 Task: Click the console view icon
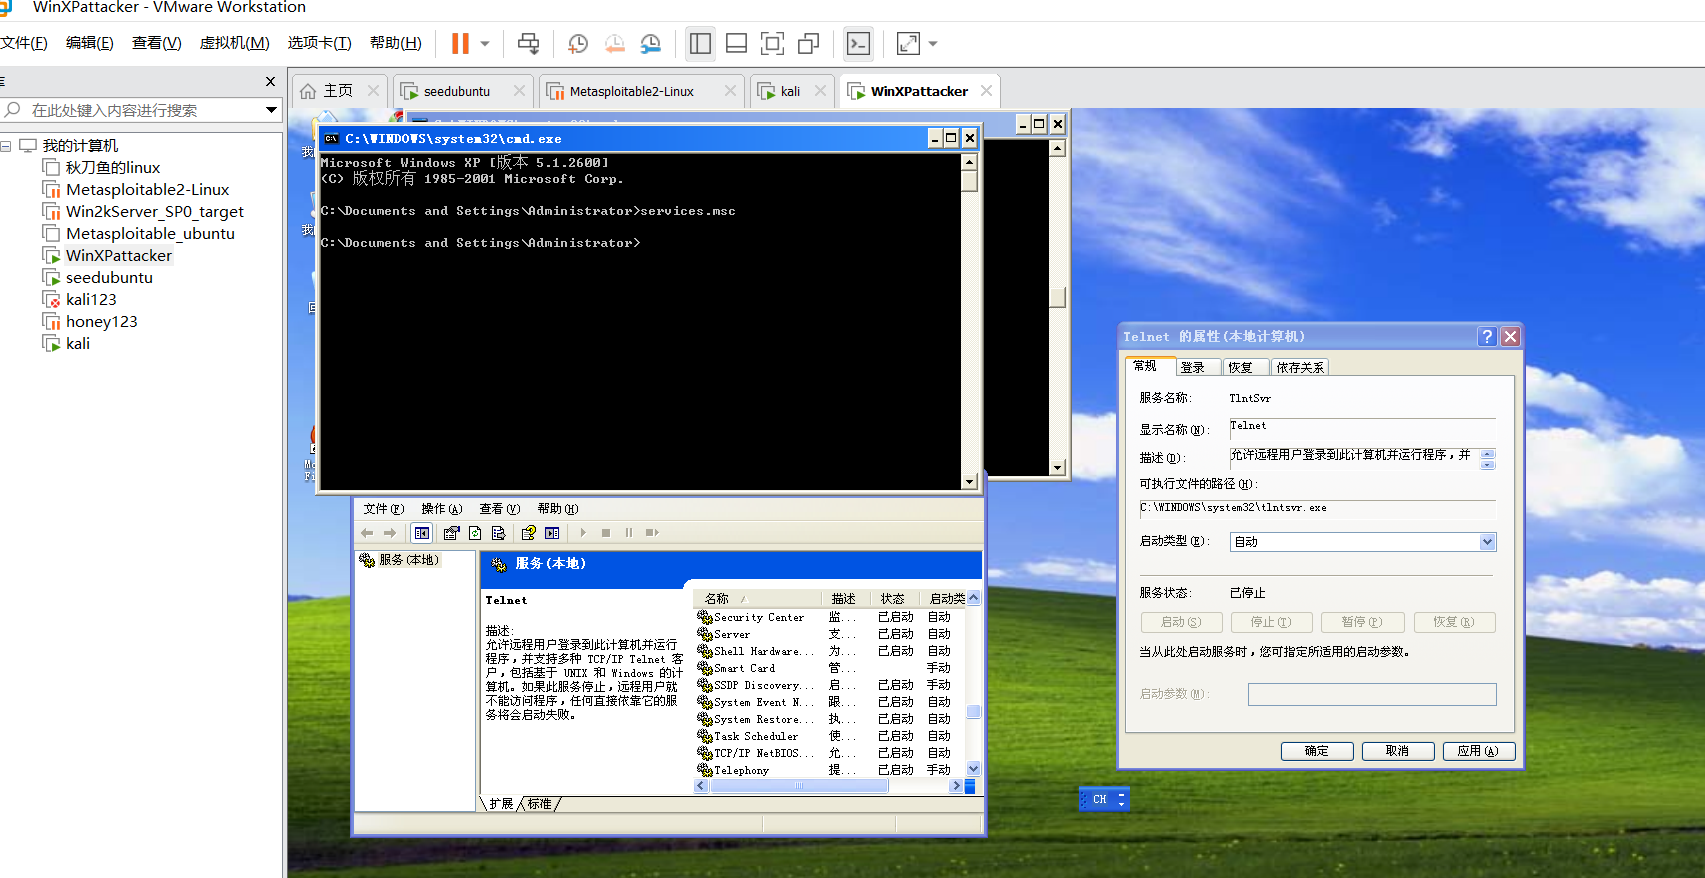coord(858,44)
